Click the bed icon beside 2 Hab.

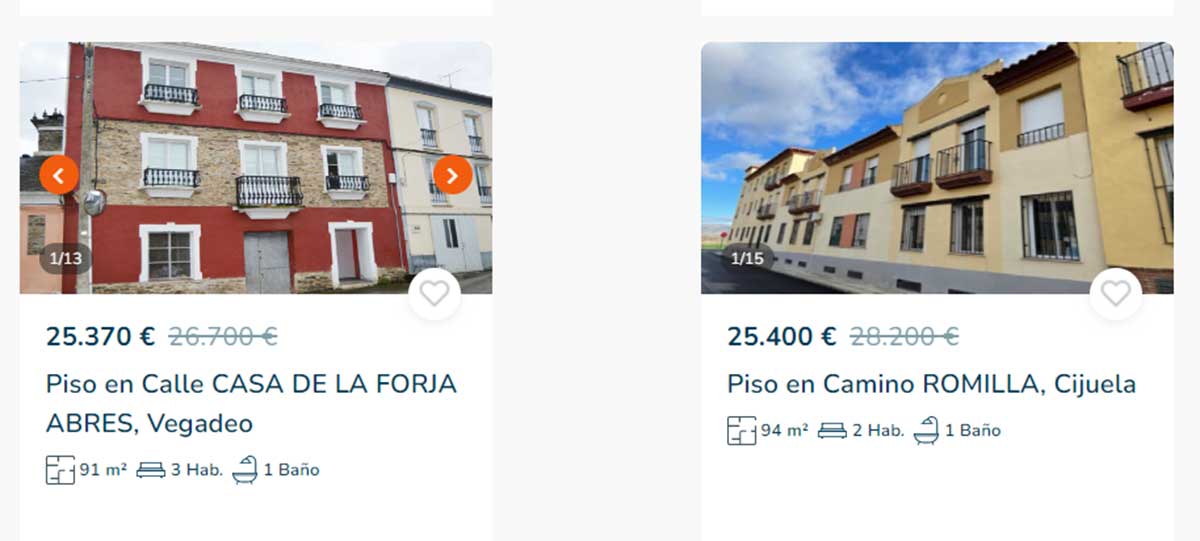coord(832,431)
